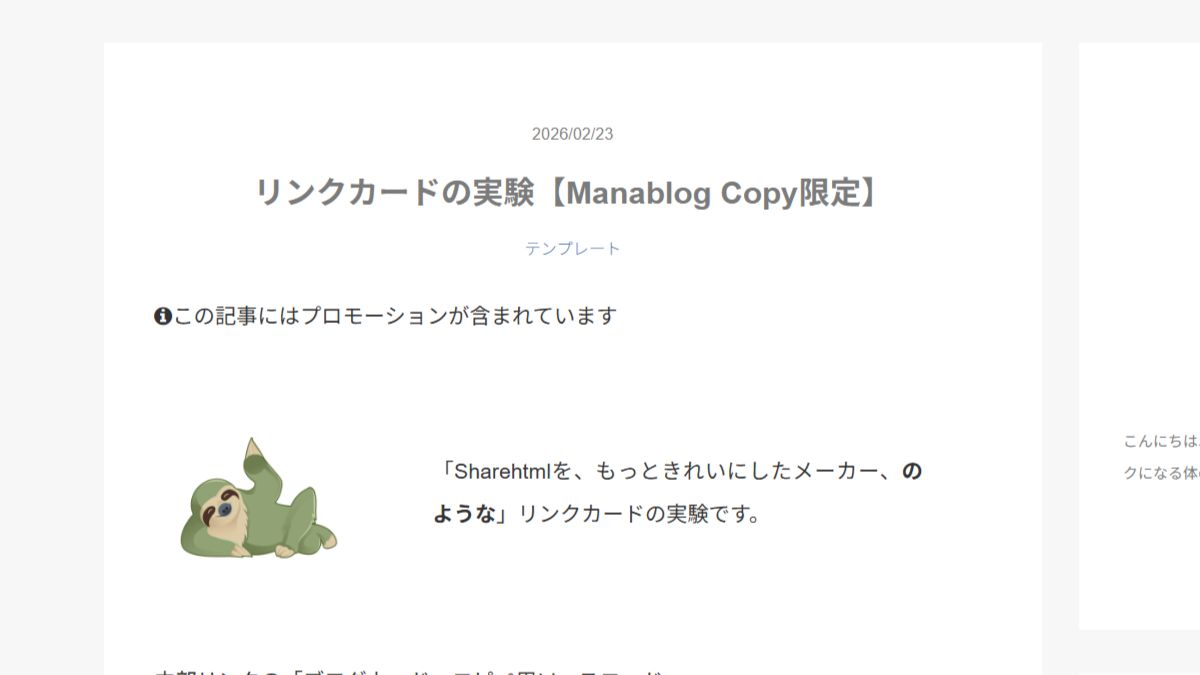Click the article title リンクカードの実験
The width and height of the screenshot is (1200, 675).
(395, 192)
